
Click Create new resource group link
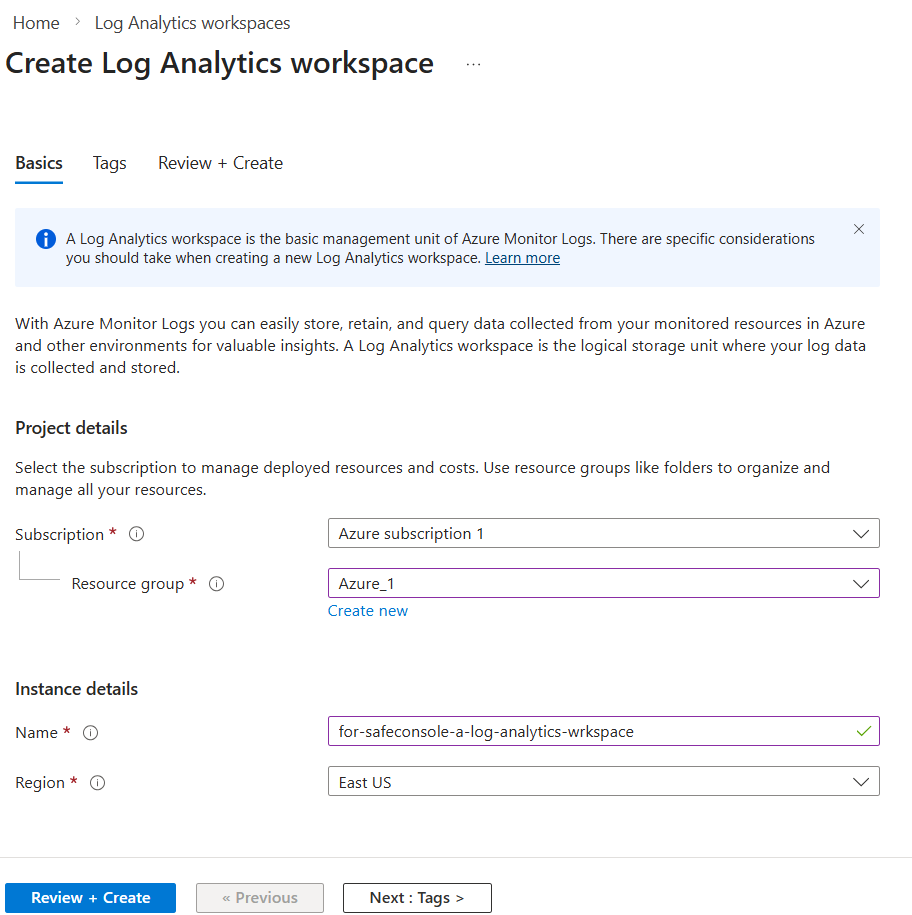(x=368, y=611)
